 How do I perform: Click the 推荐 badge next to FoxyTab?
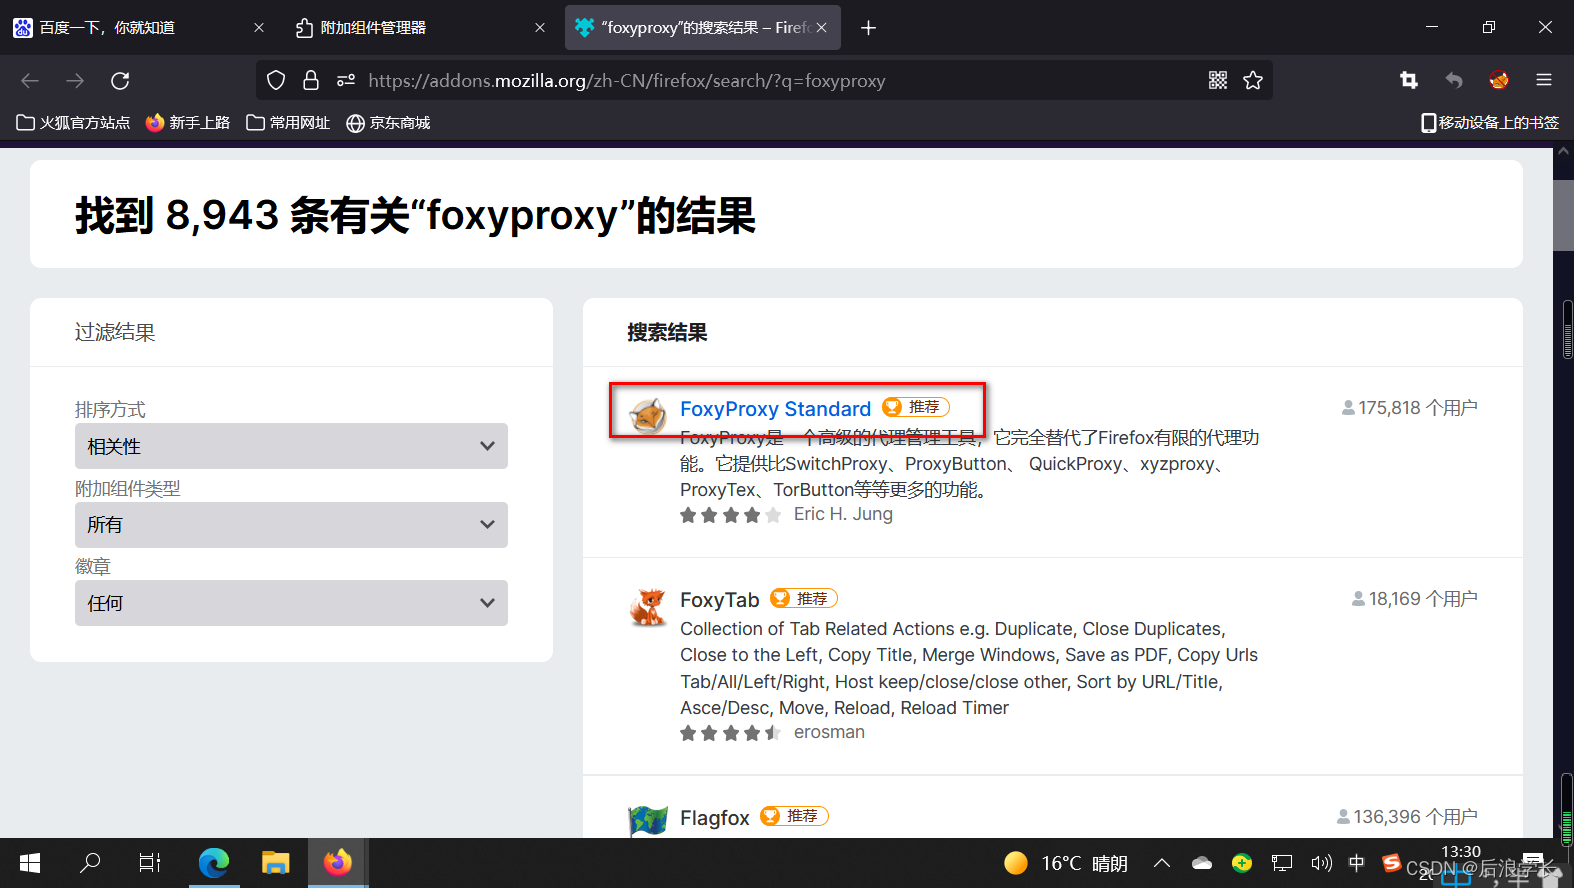click(x=804, y=598)
